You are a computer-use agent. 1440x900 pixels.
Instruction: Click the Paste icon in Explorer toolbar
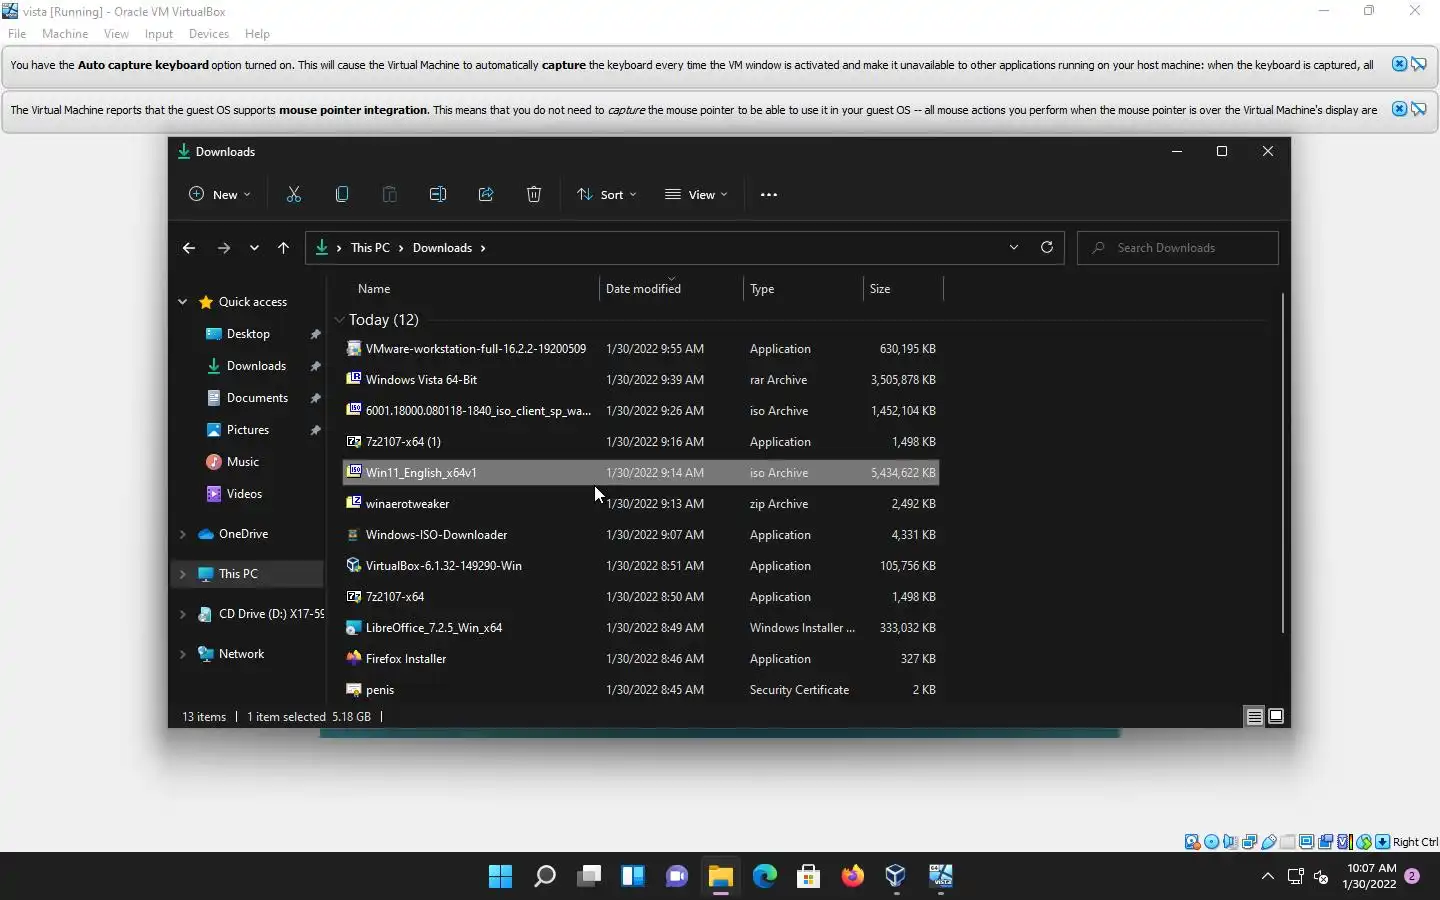(x=390, y=195)
